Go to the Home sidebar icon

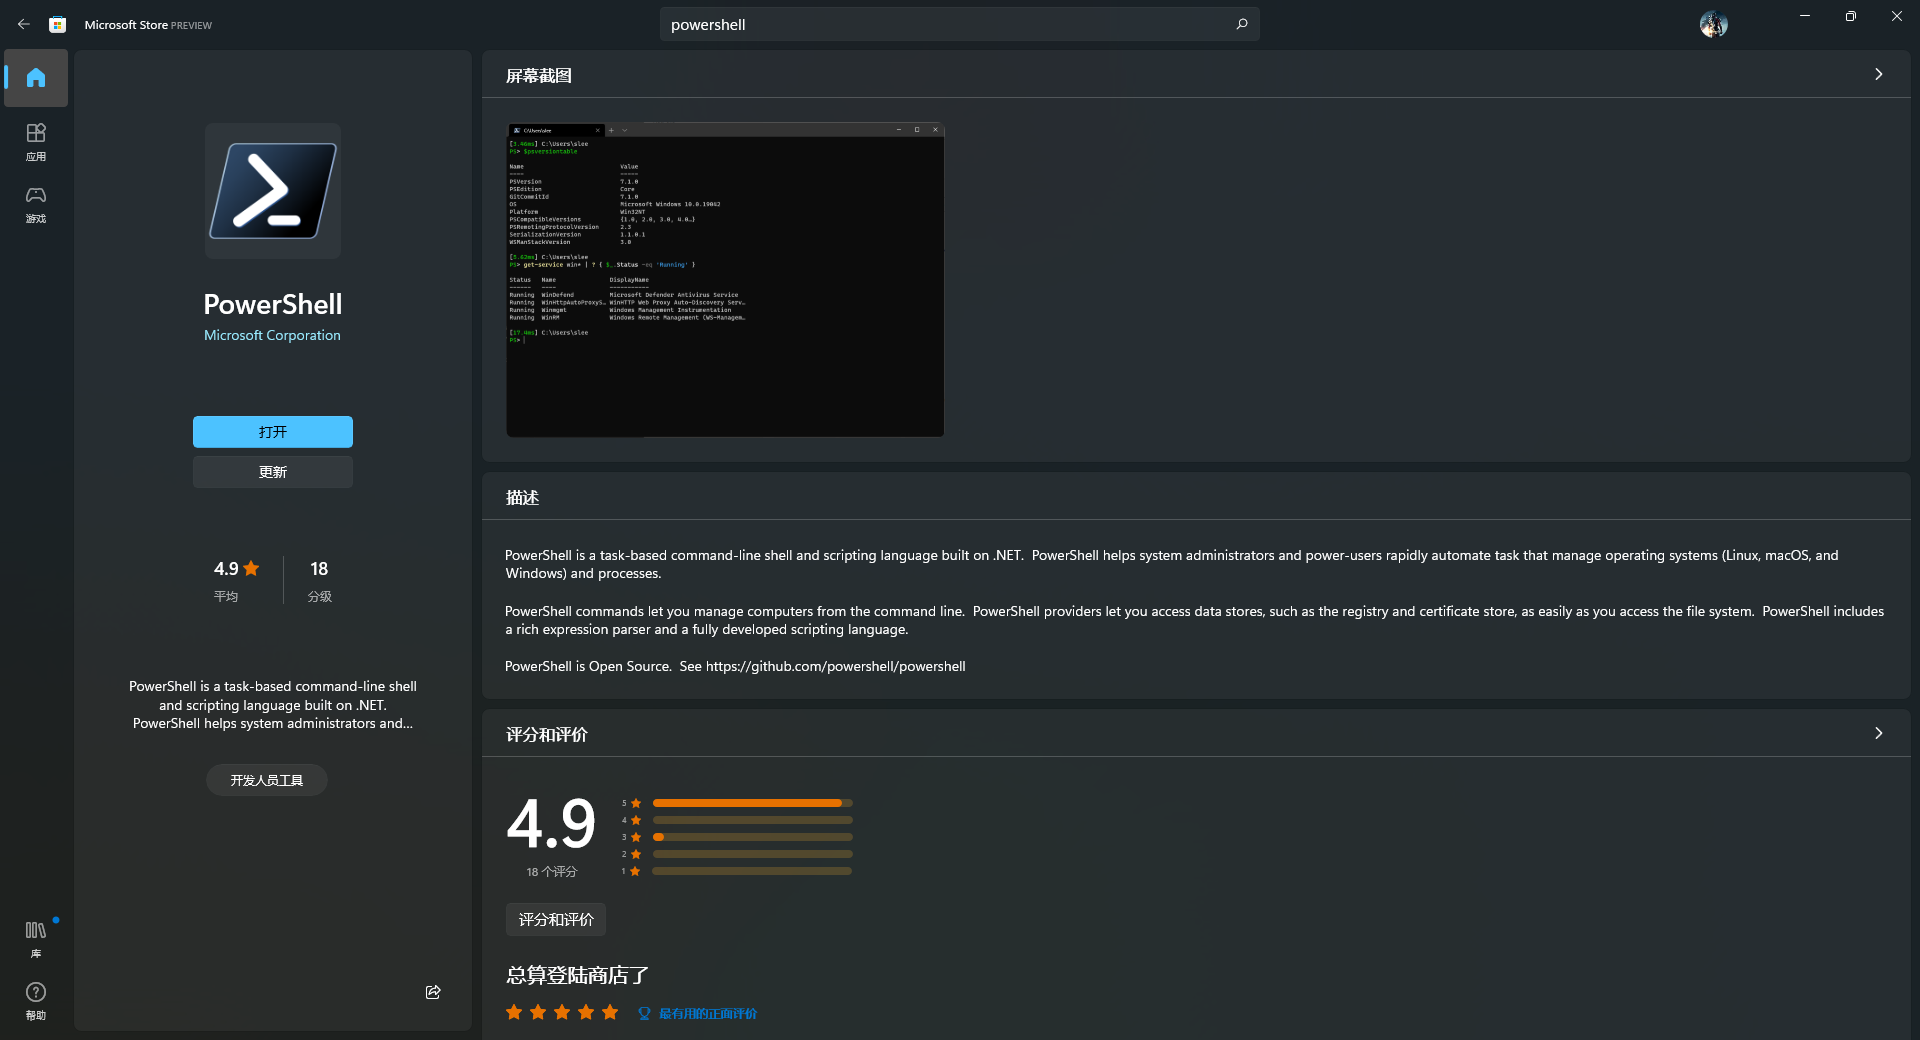[x=36, y=78]
